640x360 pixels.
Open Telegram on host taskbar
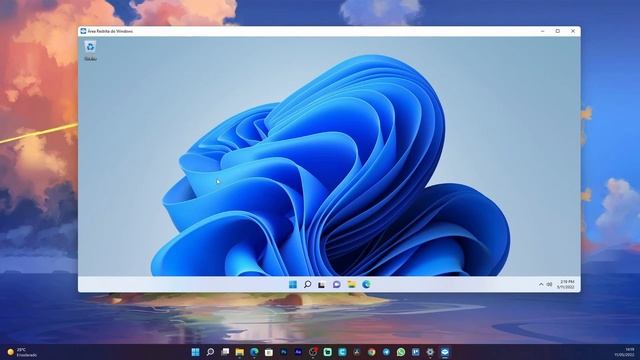pos(386,352)
